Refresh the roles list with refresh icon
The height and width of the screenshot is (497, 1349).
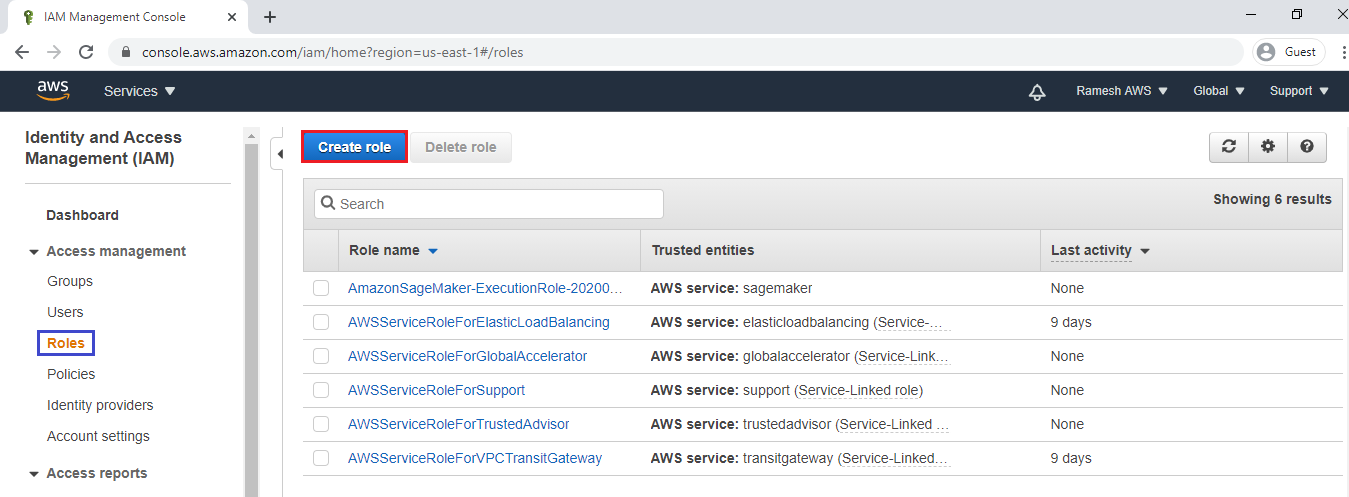[x=1229, y=146]
